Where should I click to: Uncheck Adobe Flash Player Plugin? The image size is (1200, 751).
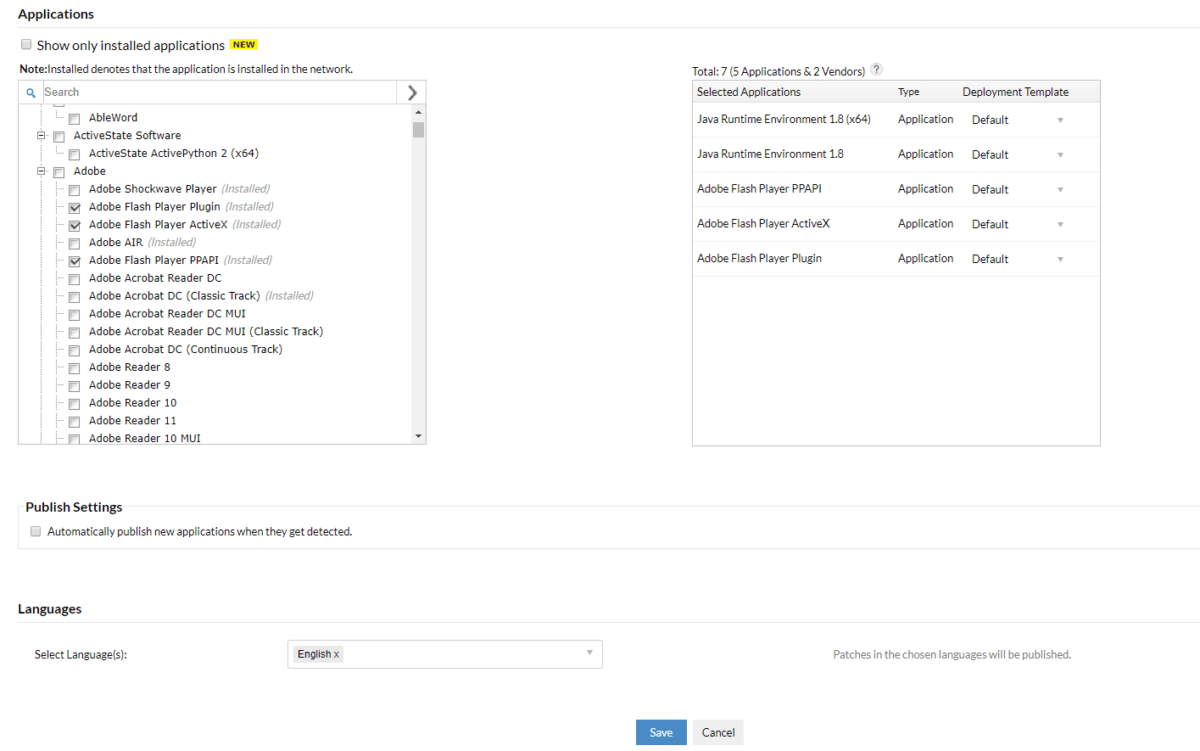[74, 207]
